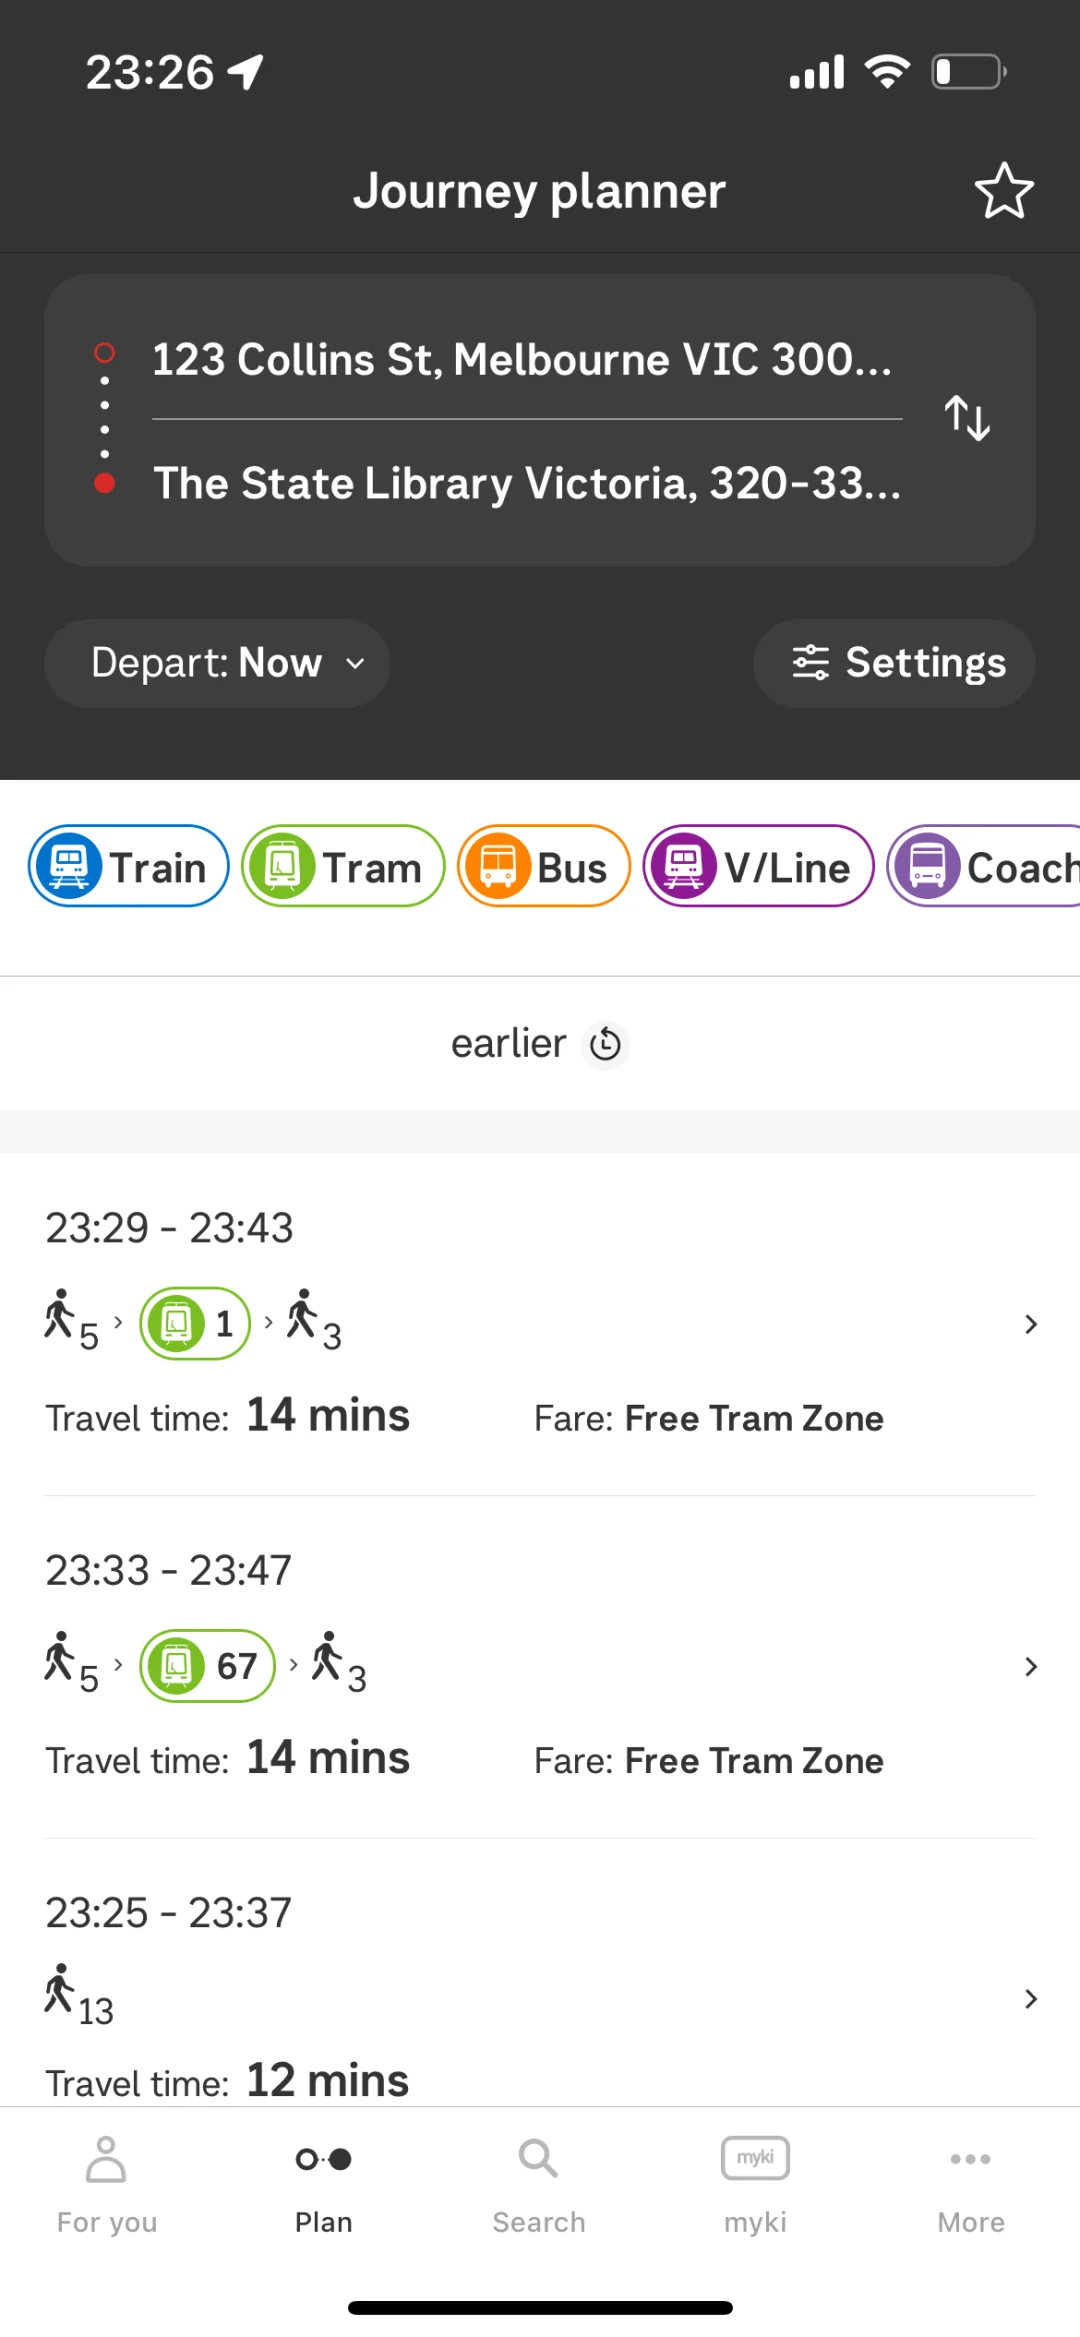Open the Depart: Now dropdown
The width and height of the screenshot is (1080, 2337).
pos(217,663)
